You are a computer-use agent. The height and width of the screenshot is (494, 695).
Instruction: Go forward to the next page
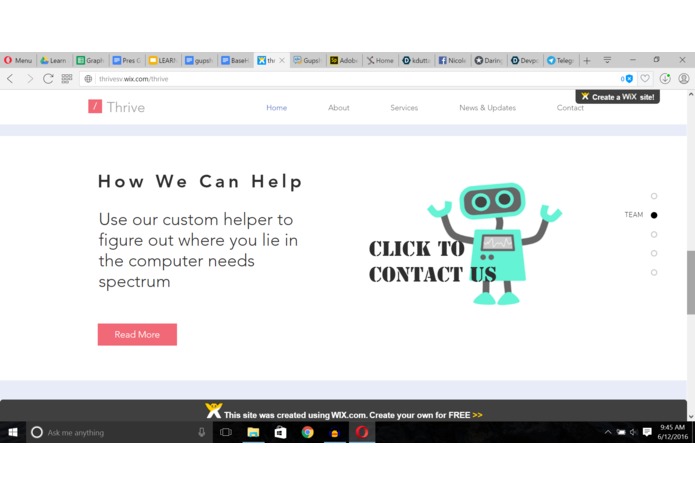tap(30, 79)
